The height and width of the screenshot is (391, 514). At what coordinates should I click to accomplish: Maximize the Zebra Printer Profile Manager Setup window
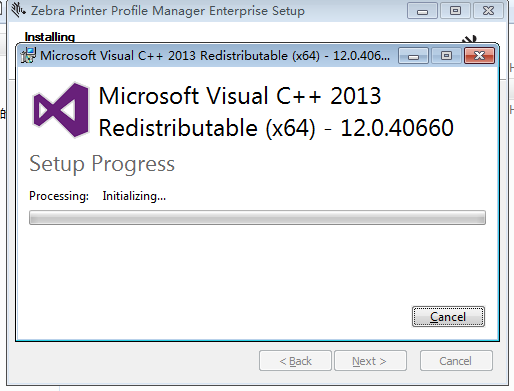pos(455,11)
